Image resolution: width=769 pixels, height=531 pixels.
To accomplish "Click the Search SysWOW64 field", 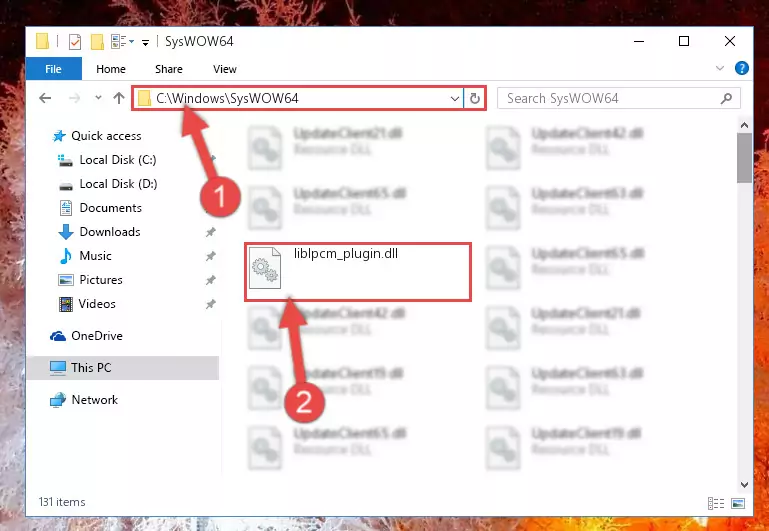I will coord(618,99).
